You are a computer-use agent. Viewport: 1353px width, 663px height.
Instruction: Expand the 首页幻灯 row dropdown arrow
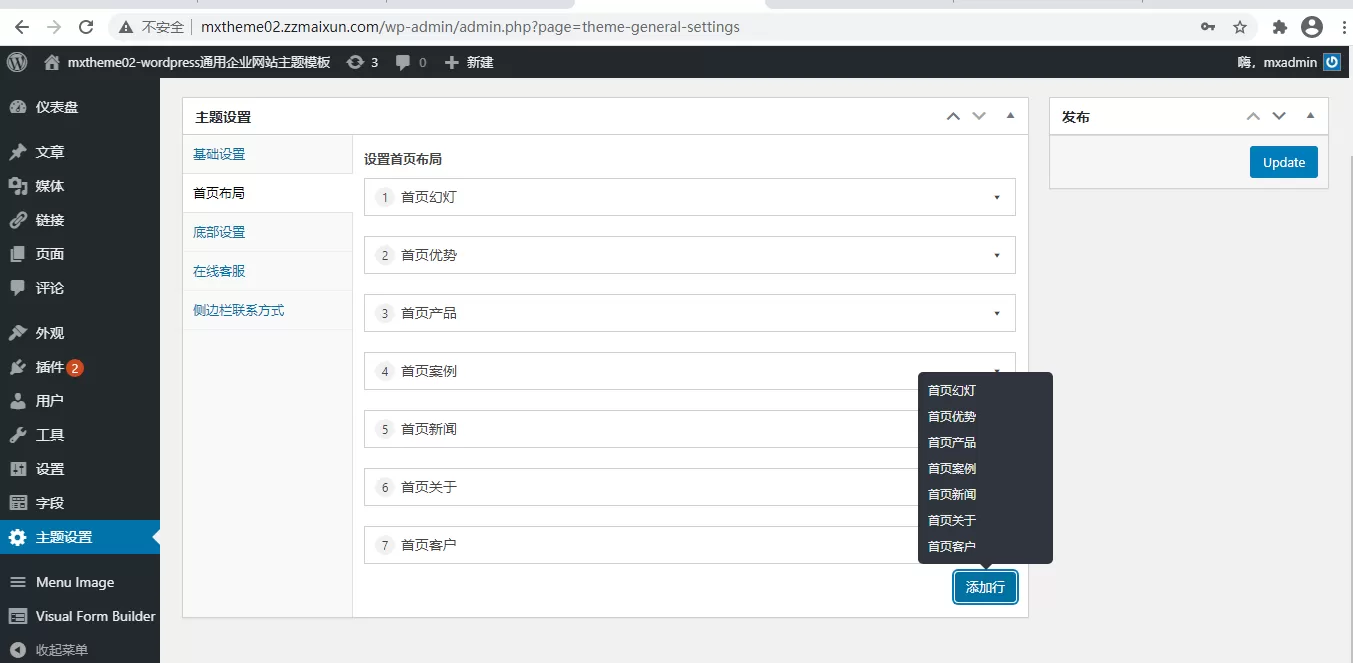click(996, 197)
